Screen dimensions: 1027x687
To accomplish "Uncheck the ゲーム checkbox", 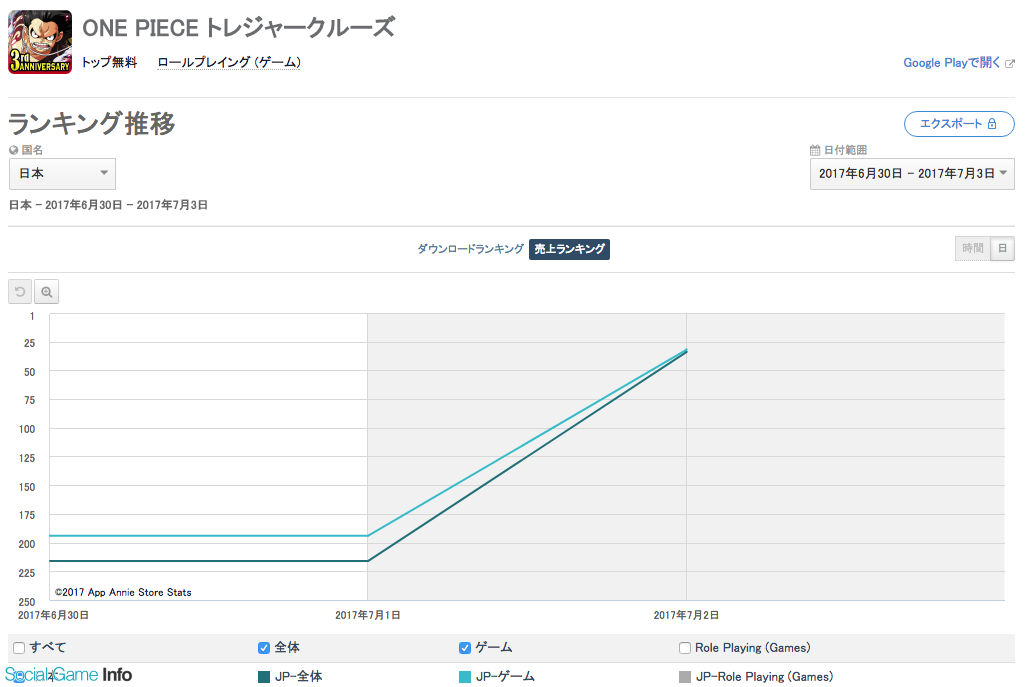I will pyautogui.click(x=465, y=648).
